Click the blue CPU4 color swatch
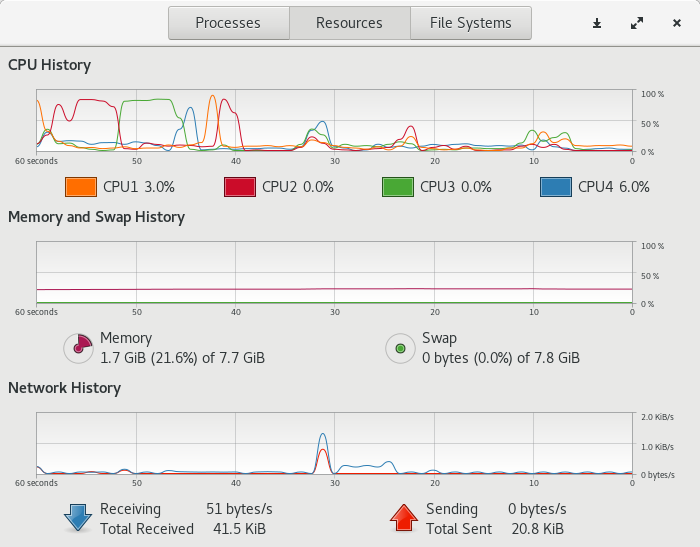Screen dimensions: 700x547 click(555, 186)
